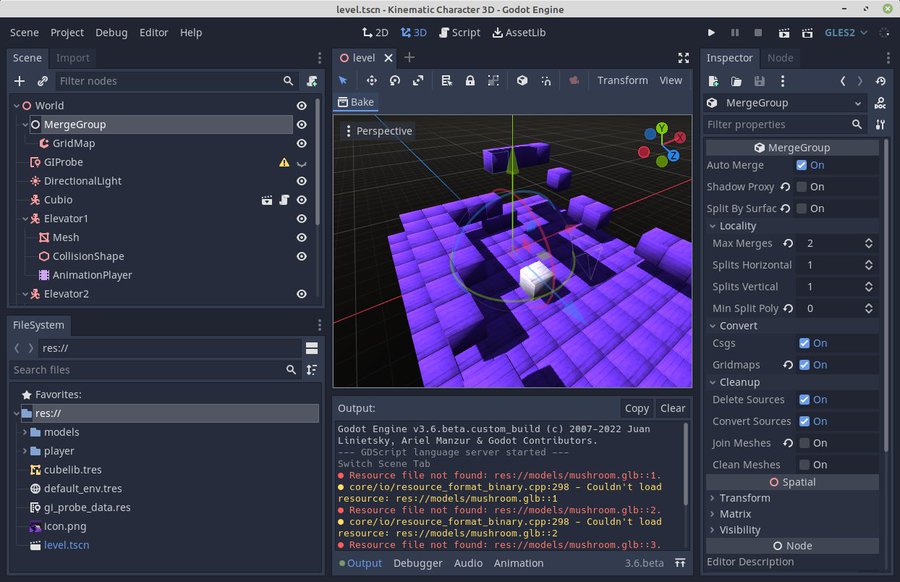Focus the Filter nodes field

click(176, 81)
